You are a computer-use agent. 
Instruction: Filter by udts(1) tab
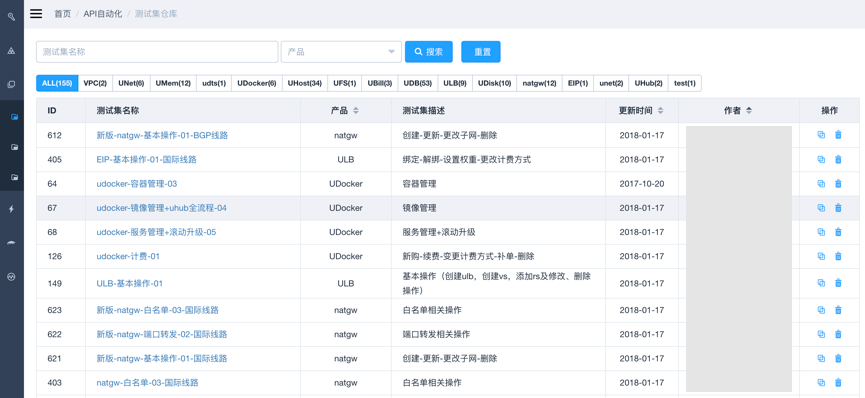pyautogui.click(x=214, y=83)
